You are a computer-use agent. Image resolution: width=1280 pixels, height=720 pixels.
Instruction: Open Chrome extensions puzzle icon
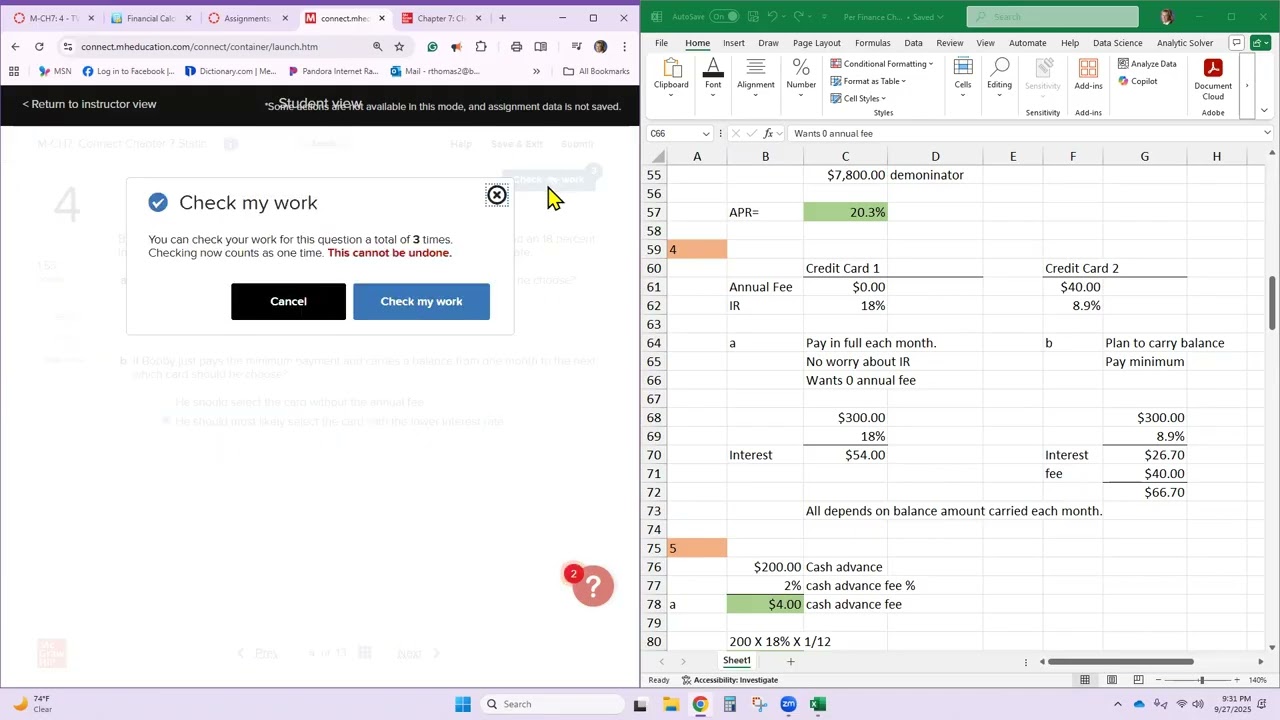click(x=481, y=46)
